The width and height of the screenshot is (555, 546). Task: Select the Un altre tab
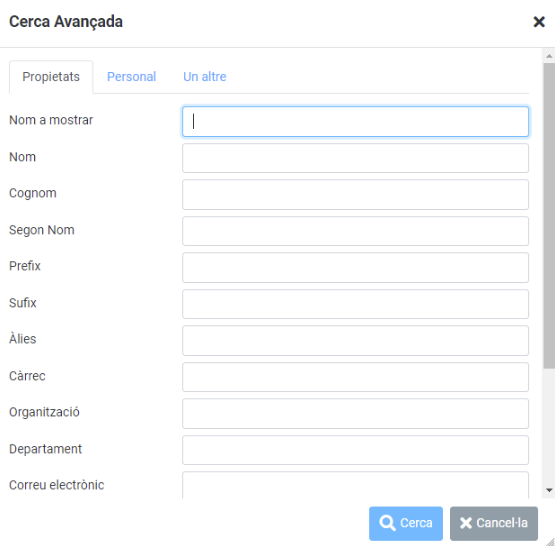pyautogui.click(x=205, y=77)
